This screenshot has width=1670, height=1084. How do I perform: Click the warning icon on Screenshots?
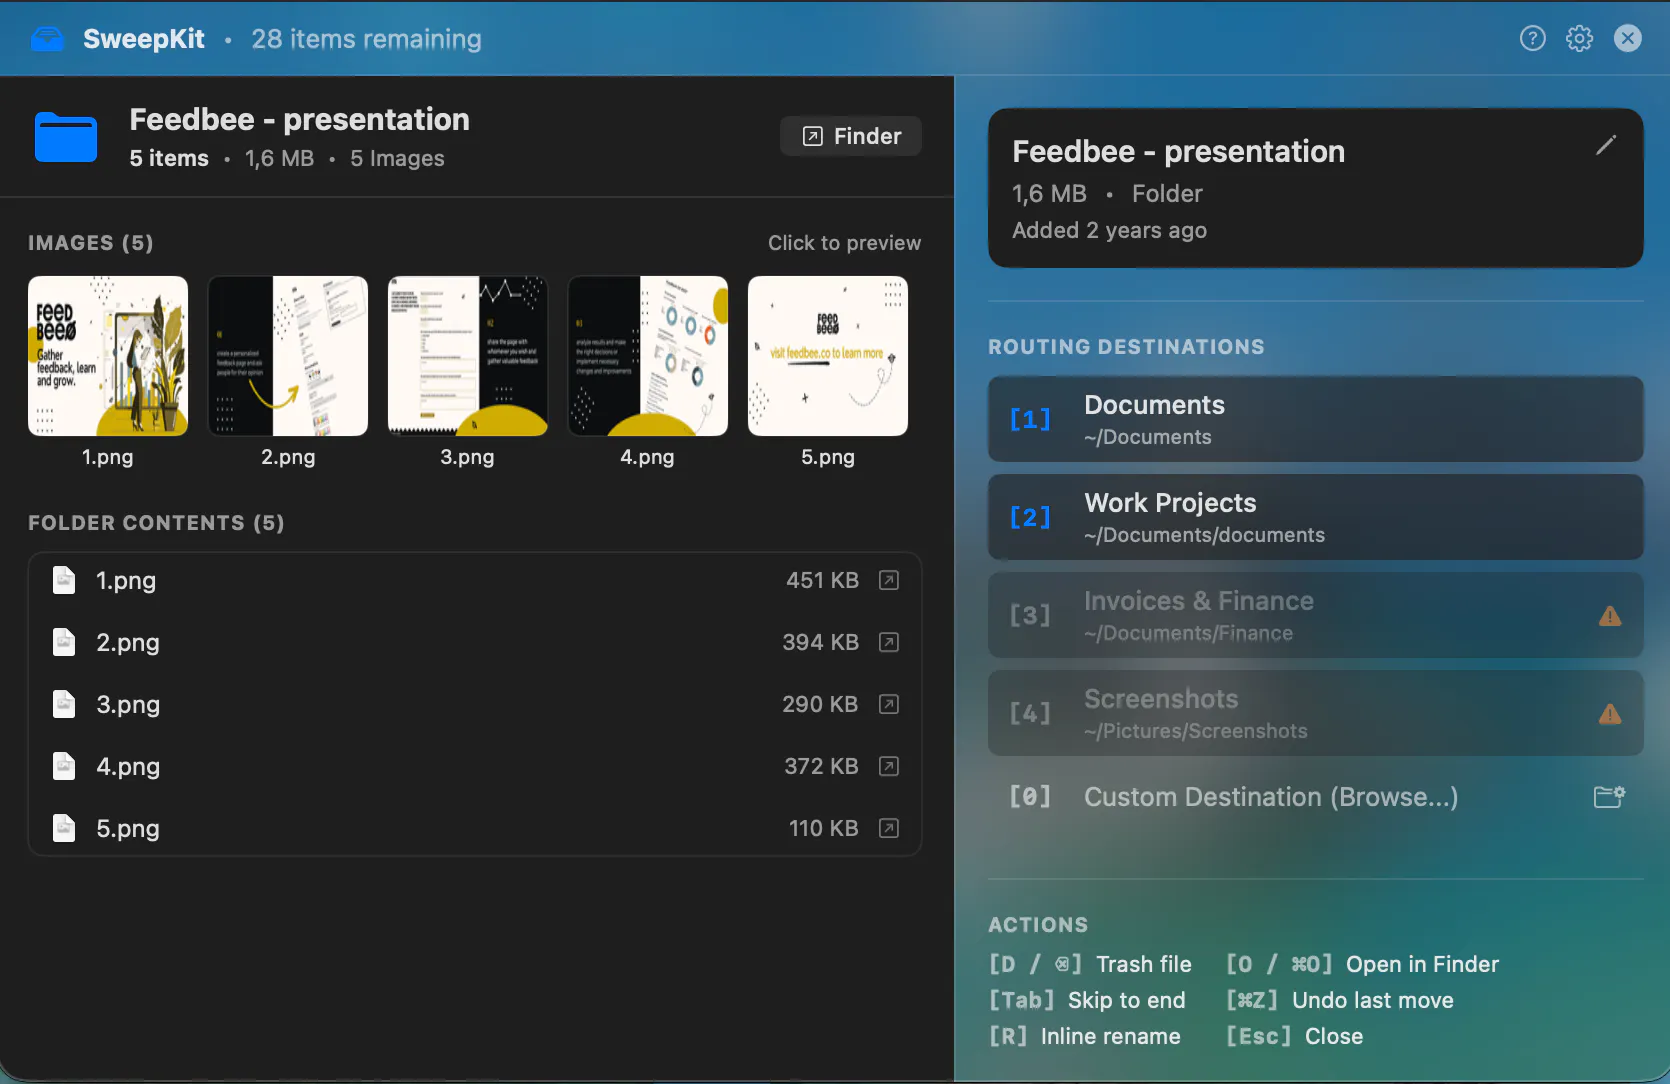(1610, 714)
